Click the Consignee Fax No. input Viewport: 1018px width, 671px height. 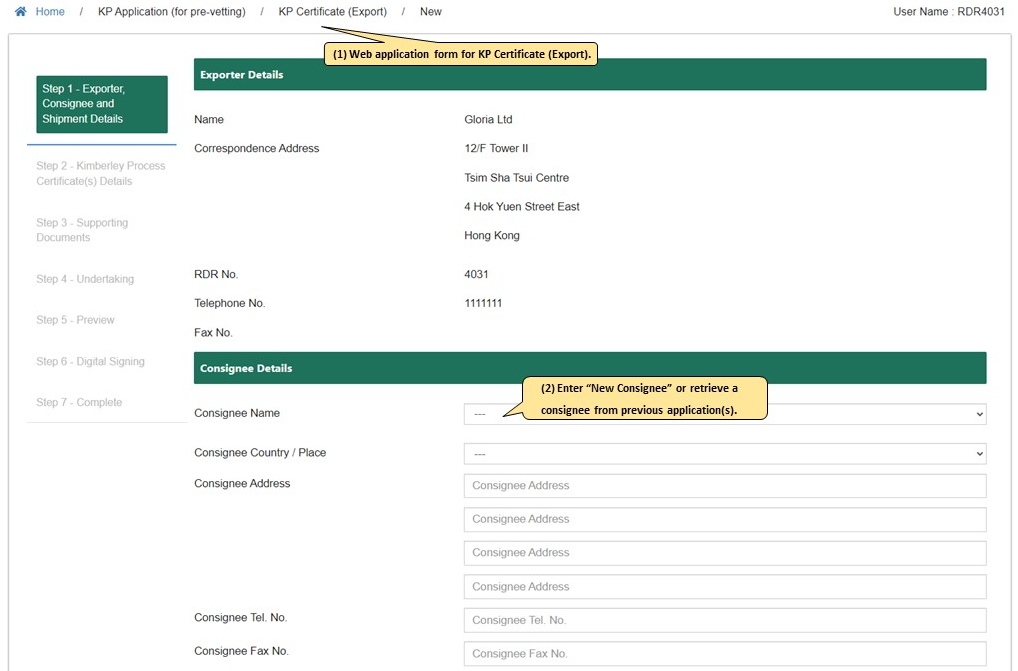725,653
